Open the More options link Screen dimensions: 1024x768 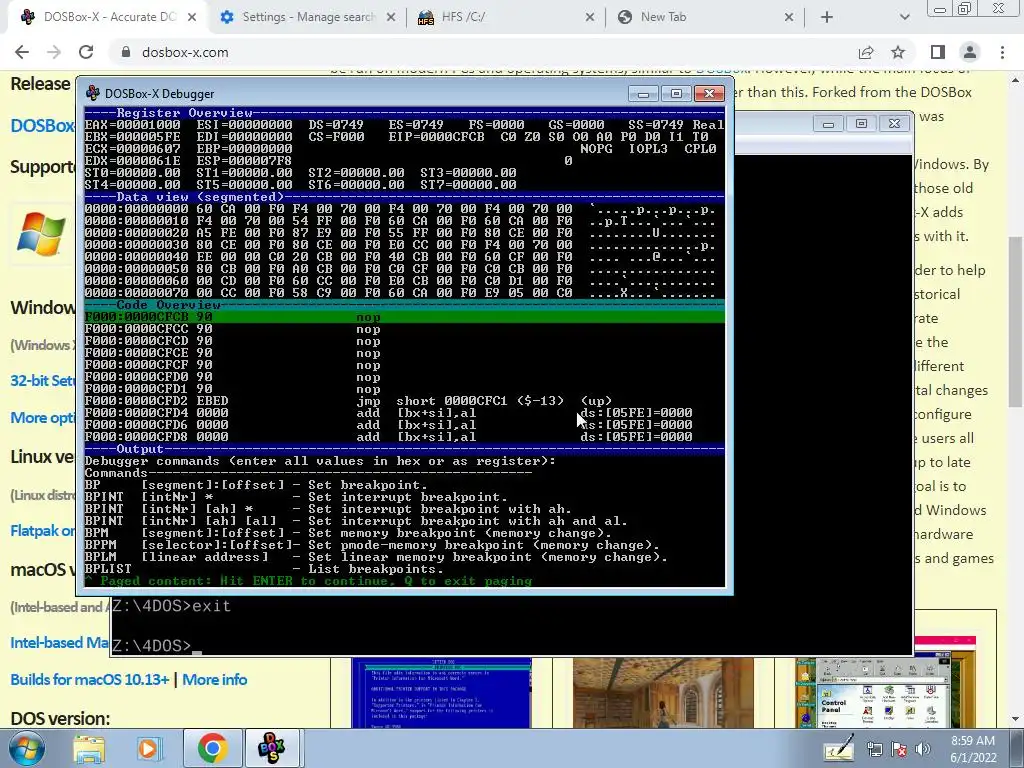tap(43, 417)
